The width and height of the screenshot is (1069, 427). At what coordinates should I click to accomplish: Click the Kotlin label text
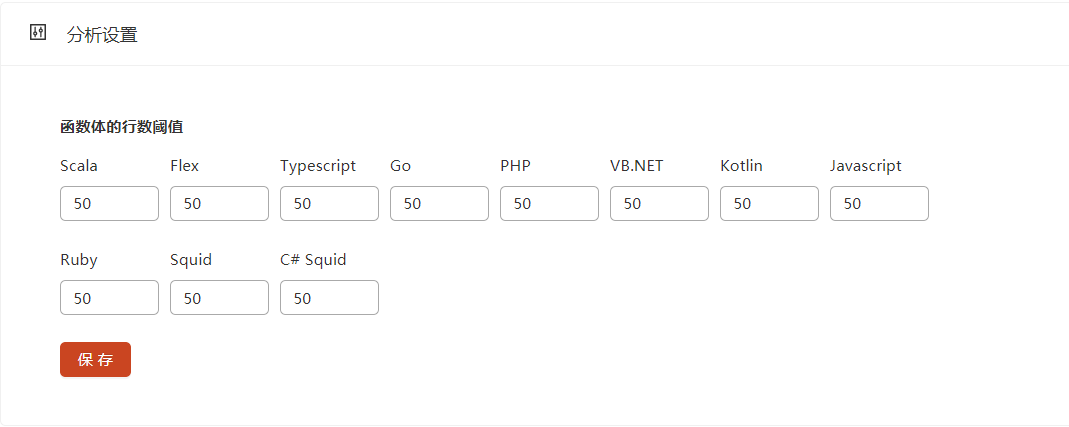(741, 166)
